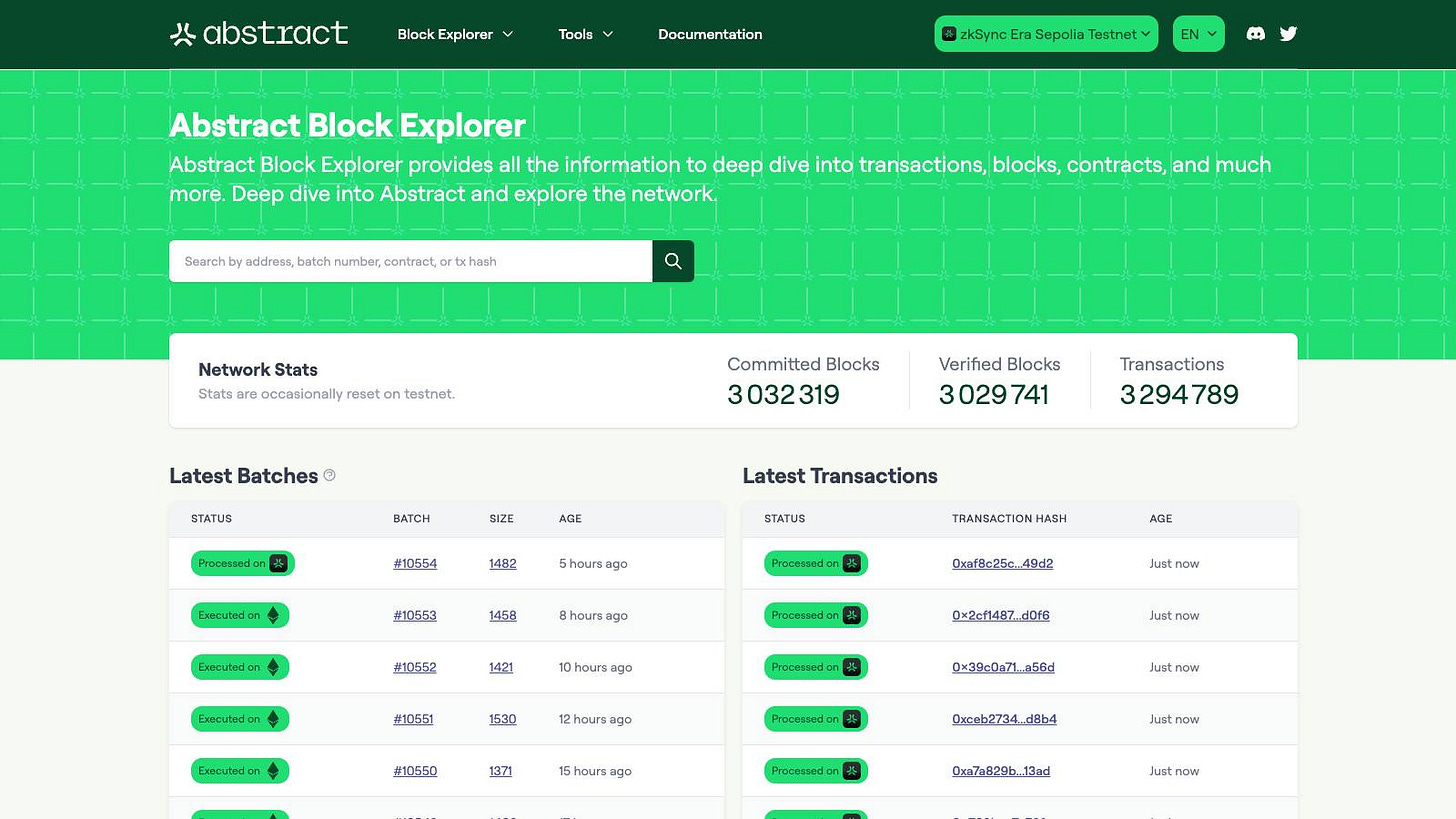Click size 1421 of batch #10552
The width and height of the screenshot is (1456, 819).
click(501, 667)
